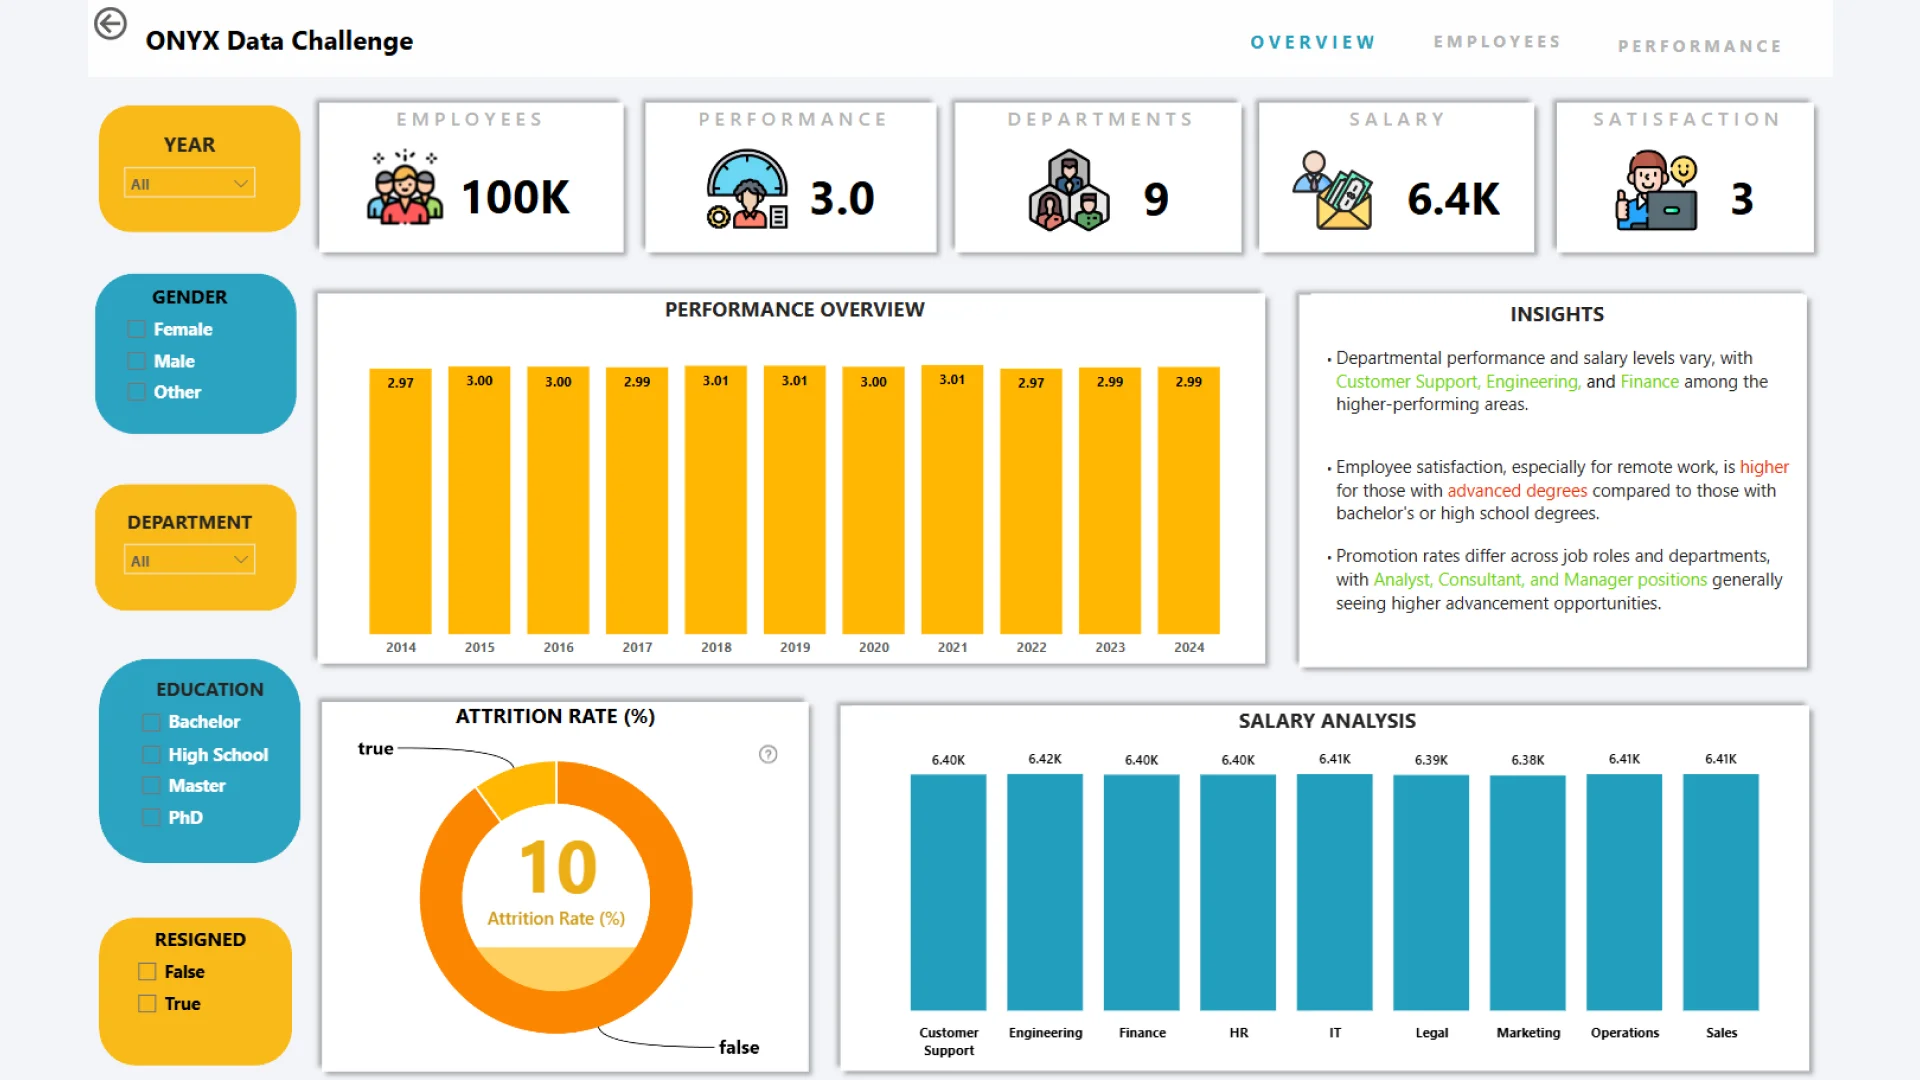Select the 2021 performance bar
The width and height of the screenshot is (1920, 1080).
tap(952, 499)
